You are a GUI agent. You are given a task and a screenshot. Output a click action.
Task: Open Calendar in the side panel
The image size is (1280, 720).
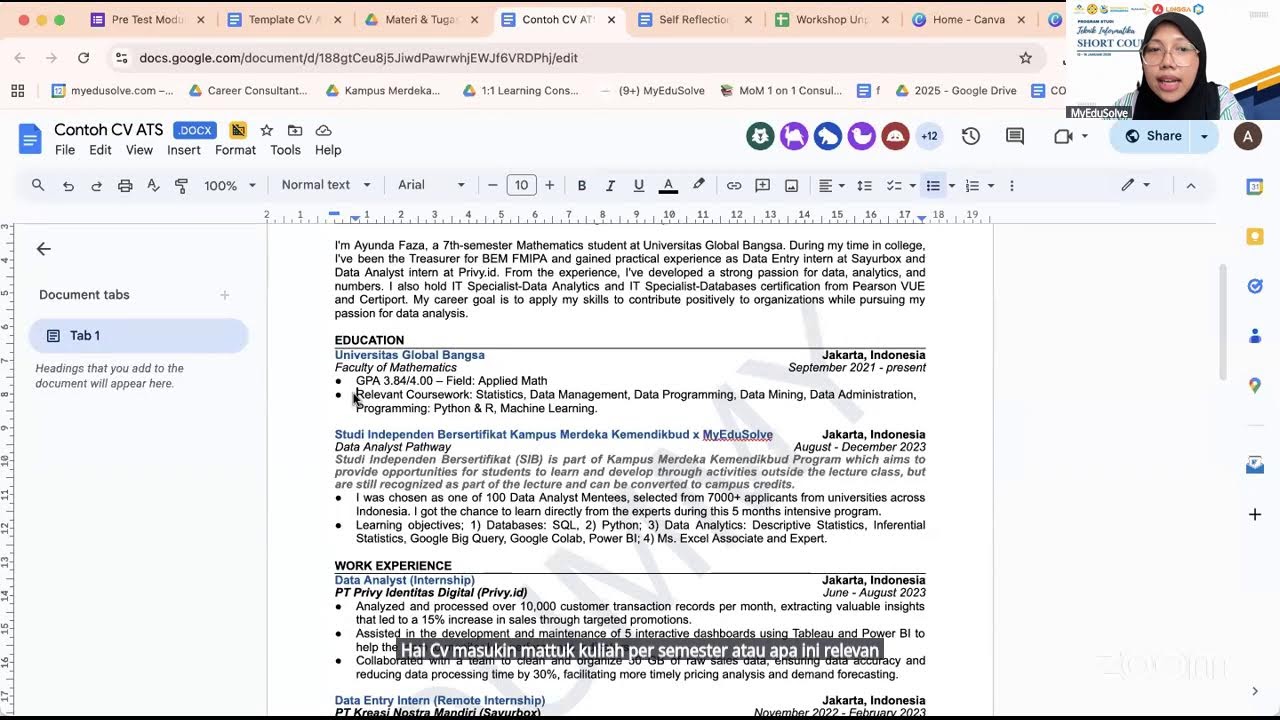coord(1255,187)
